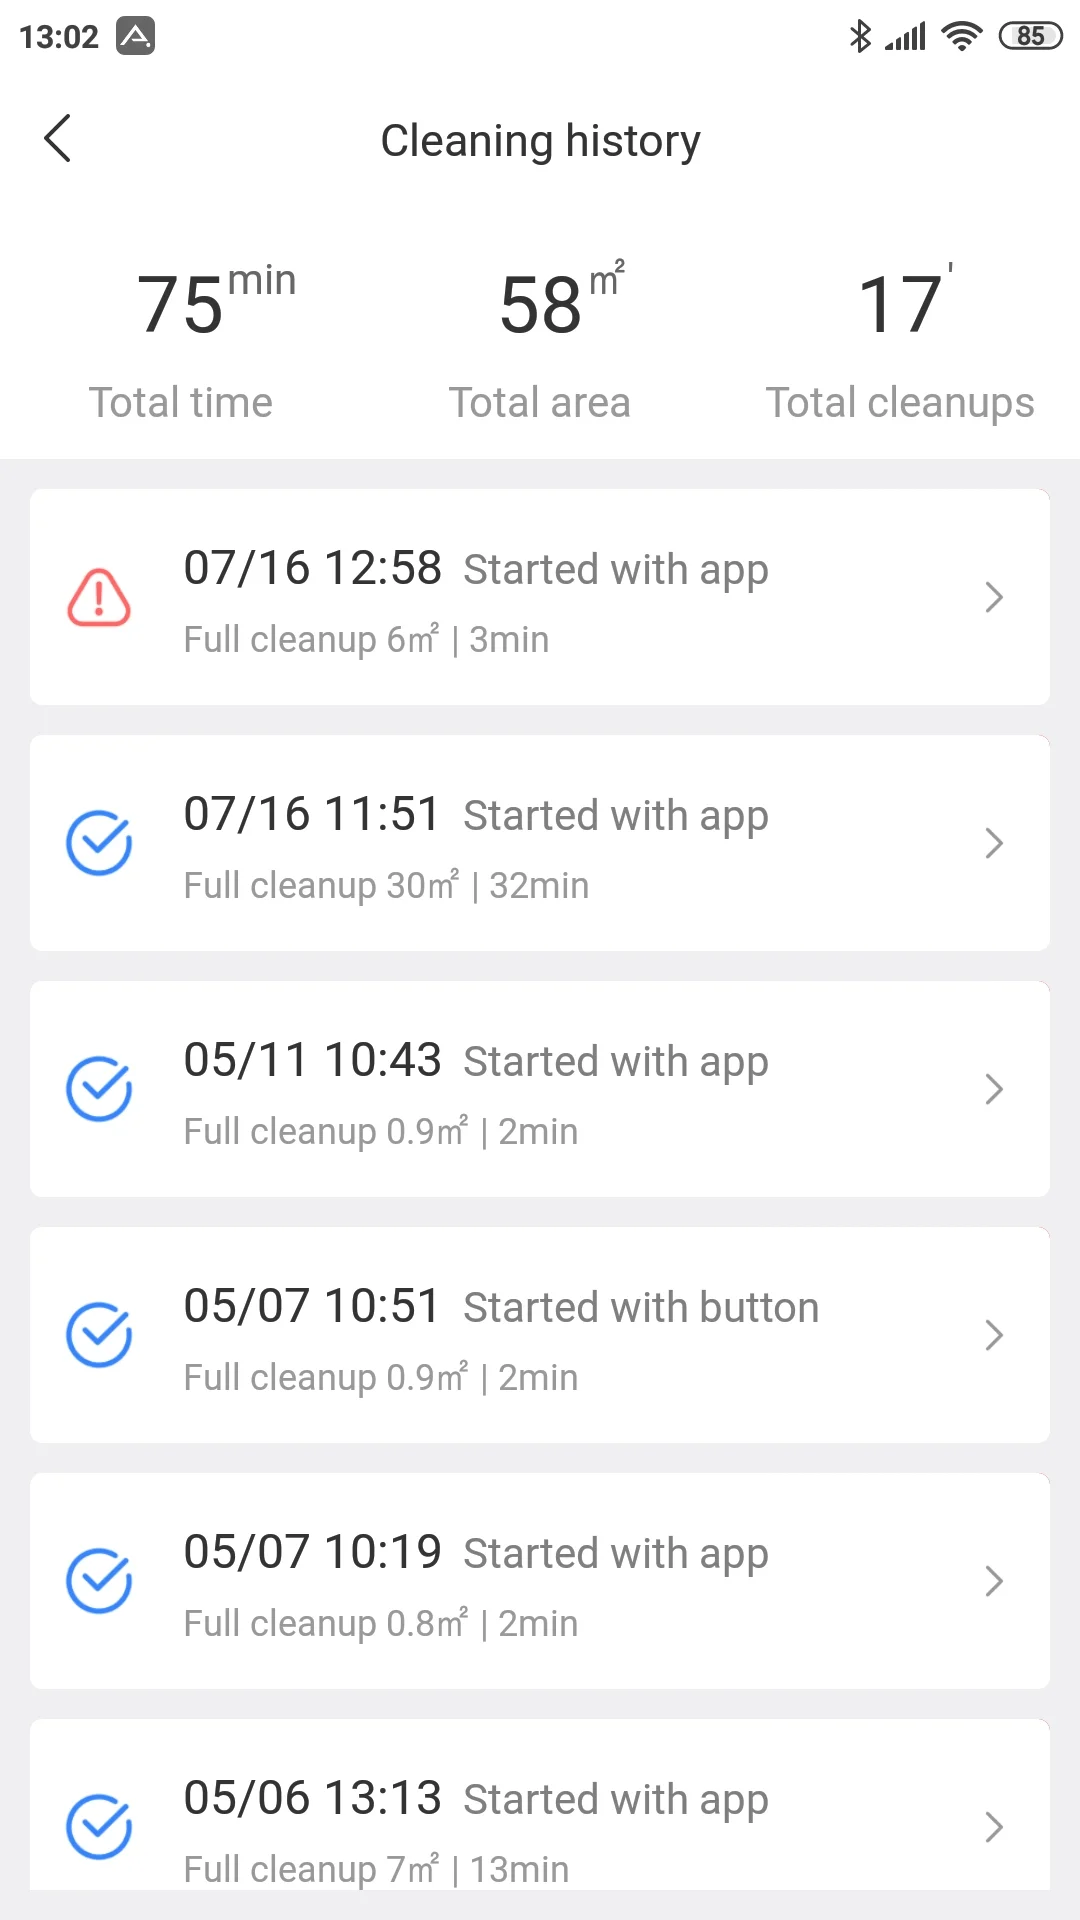Viewport: 1080px width, 1920px height.
Task: Expand the 07/16 11:51 entry chevron
Action: (993, 843)
